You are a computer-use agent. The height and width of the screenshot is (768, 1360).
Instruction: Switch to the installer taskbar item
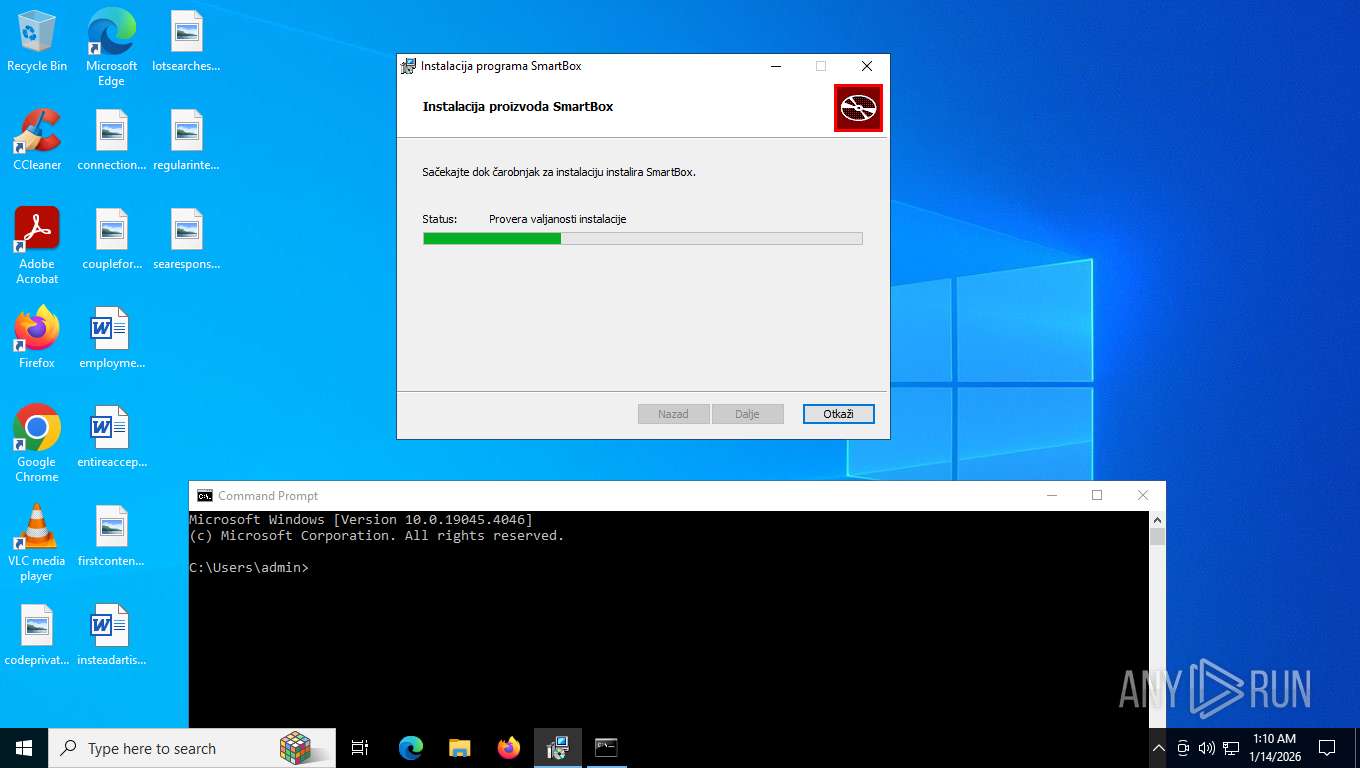coord(558,748)
